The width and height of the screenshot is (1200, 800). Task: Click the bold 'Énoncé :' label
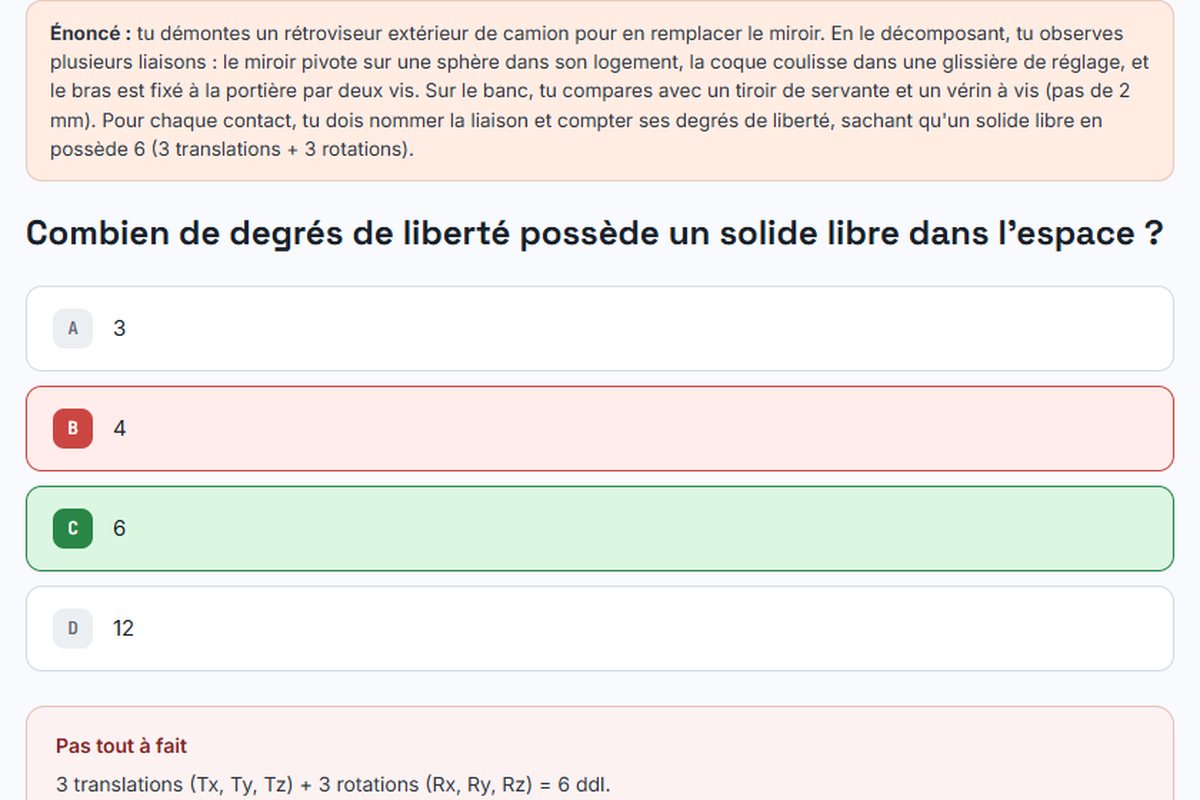coord(90,33)
